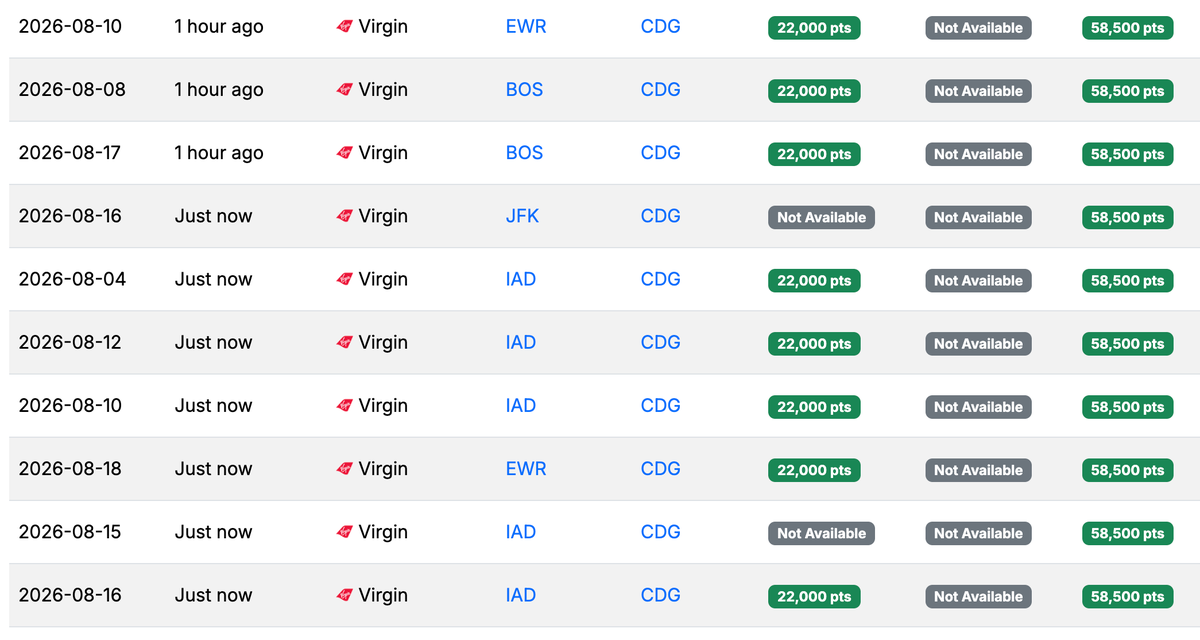The width and height of the screenshot is (1200, 640).
Task: Click the 58,500 pts badge in the JFK row
Action: (x=1127, y=217)
